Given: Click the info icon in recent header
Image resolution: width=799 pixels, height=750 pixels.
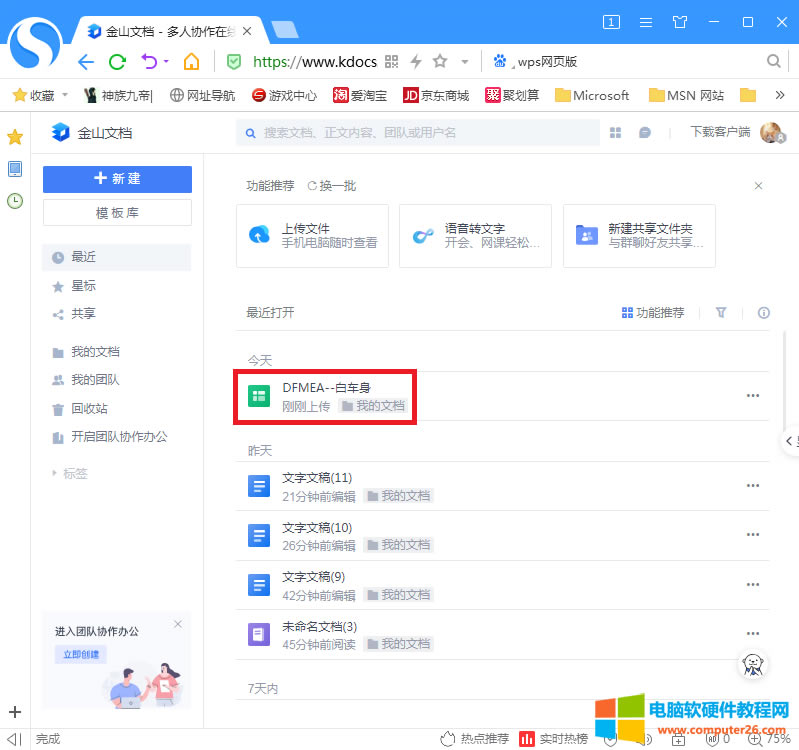Looking at the screenshot, I should click(764, 313).
